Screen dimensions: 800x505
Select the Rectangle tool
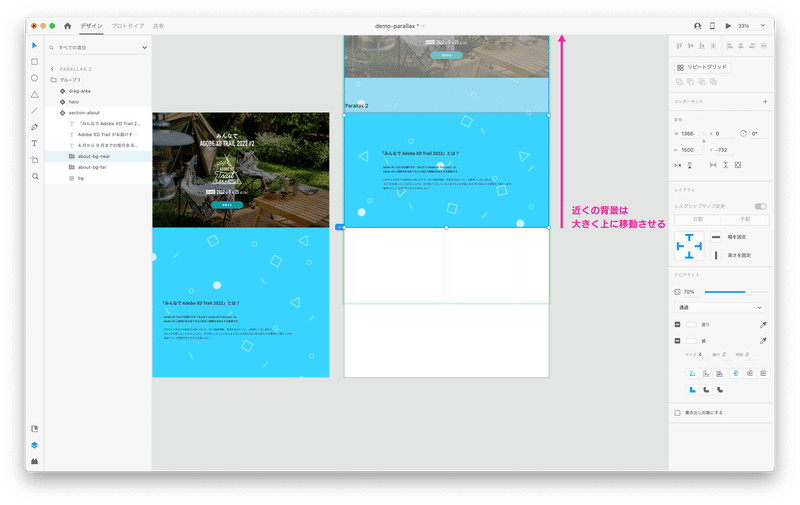coord(34,62)
